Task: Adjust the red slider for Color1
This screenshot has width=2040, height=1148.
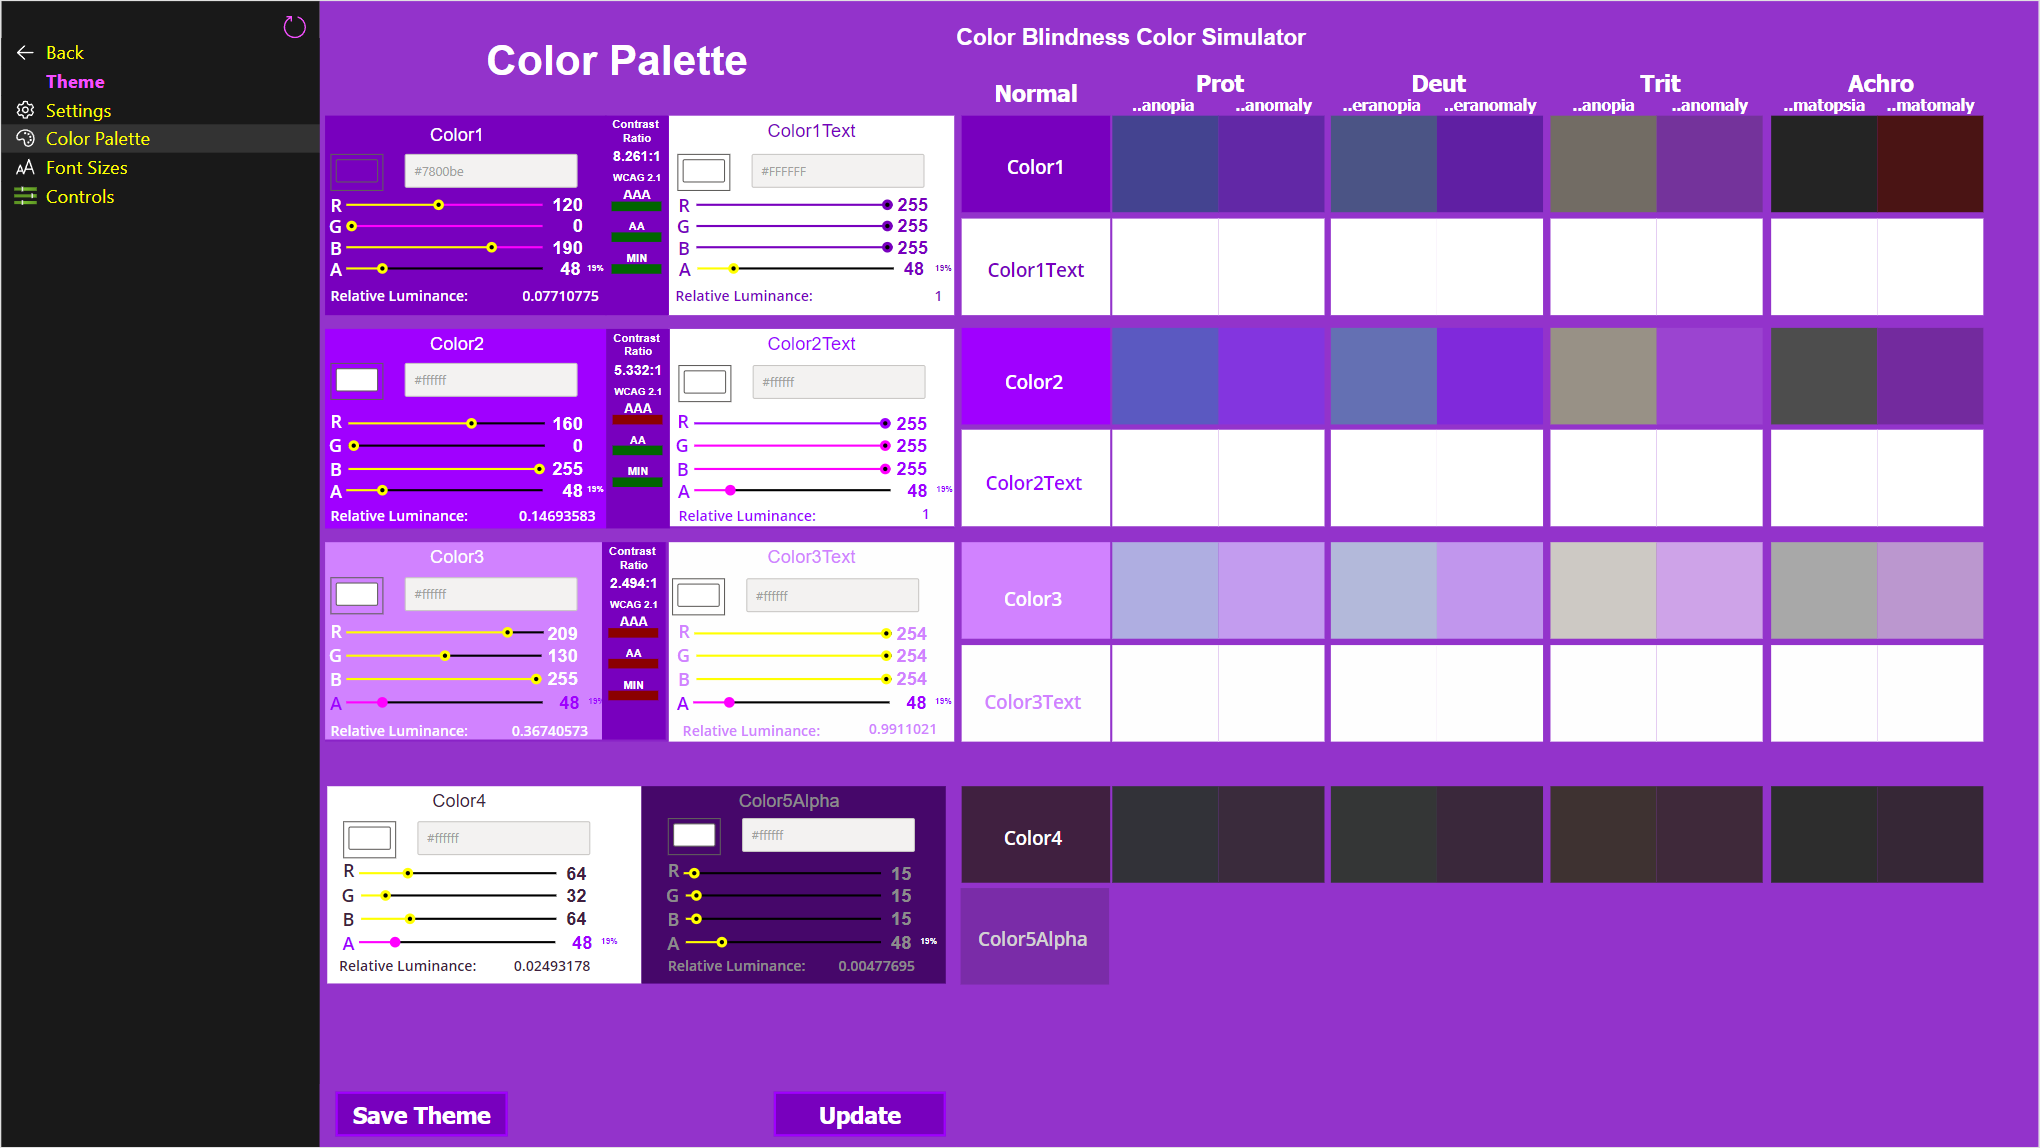Action: pyautogui.click(x=438, y=204)
